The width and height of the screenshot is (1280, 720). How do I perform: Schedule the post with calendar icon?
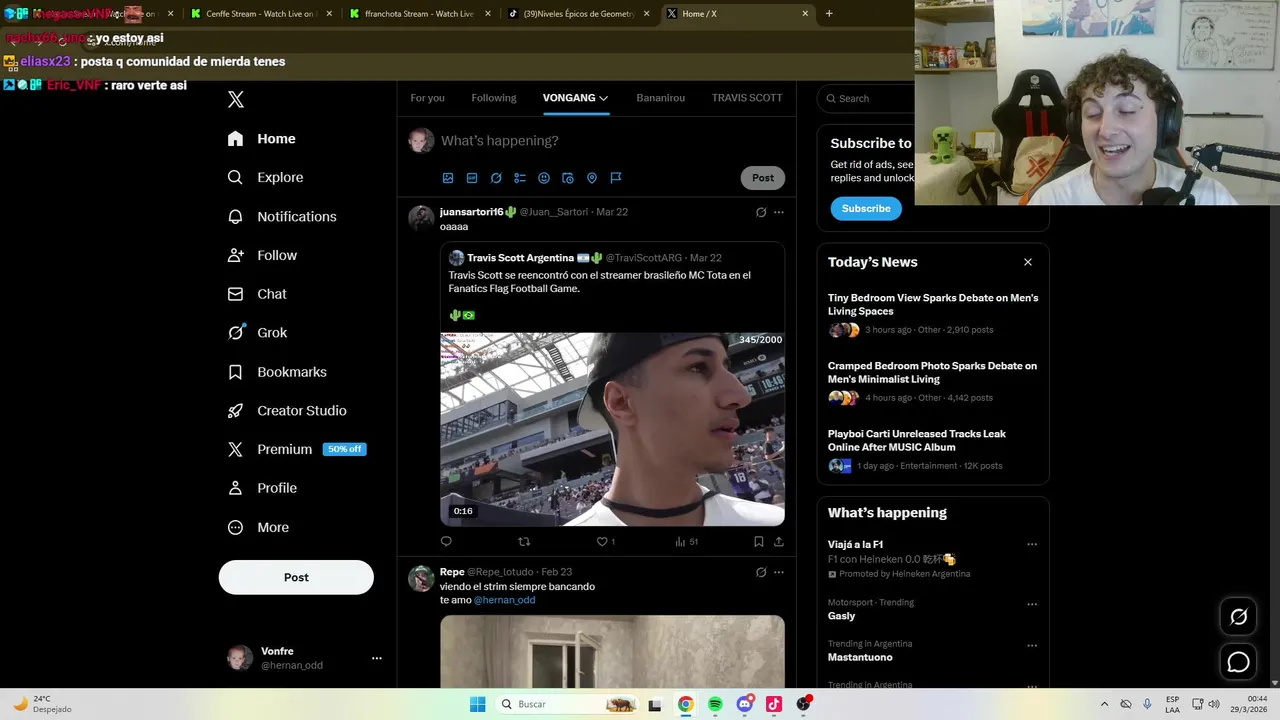[568, 178]
